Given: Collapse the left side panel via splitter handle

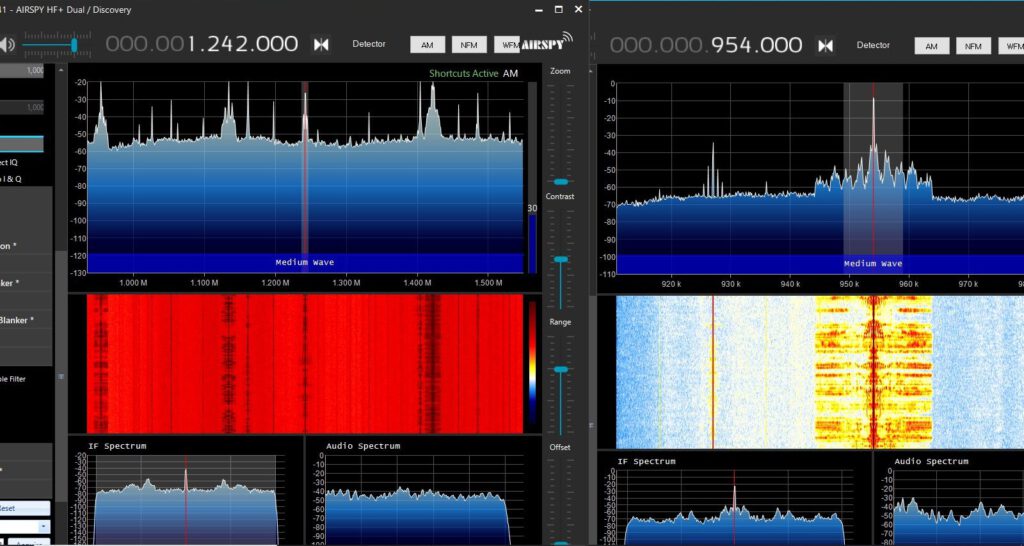Looking at the screenshot, I should (x=58, y=376).
